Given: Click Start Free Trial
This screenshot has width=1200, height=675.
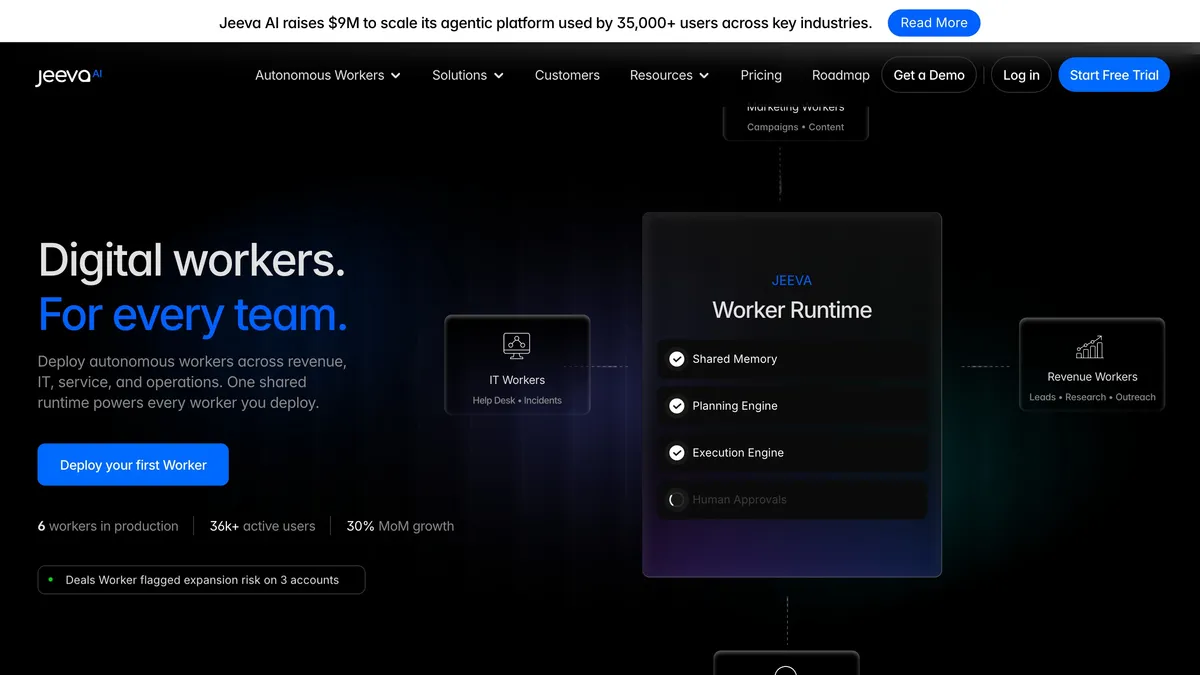Looking at the screenshot, I should pos(1114,75).
